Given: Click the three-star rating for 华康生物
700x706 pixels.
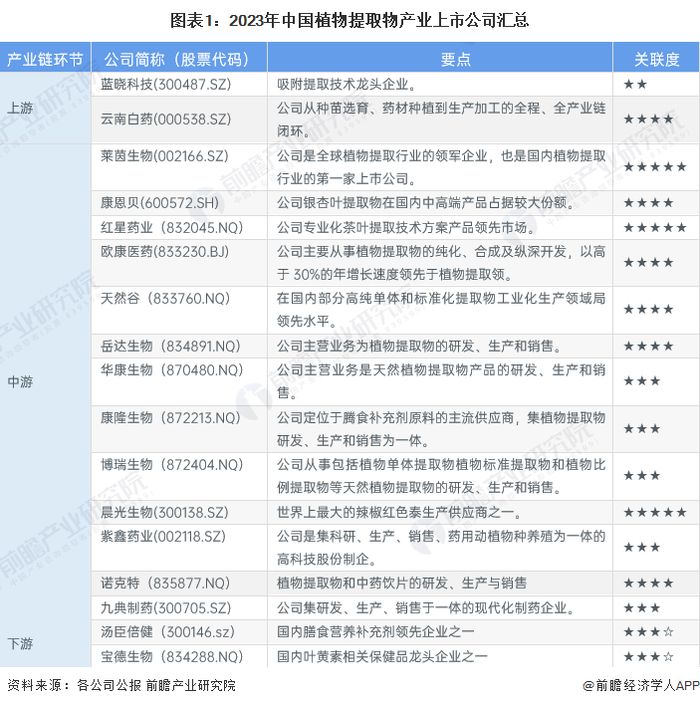Looking at the screenshot, I should [642, 381].
